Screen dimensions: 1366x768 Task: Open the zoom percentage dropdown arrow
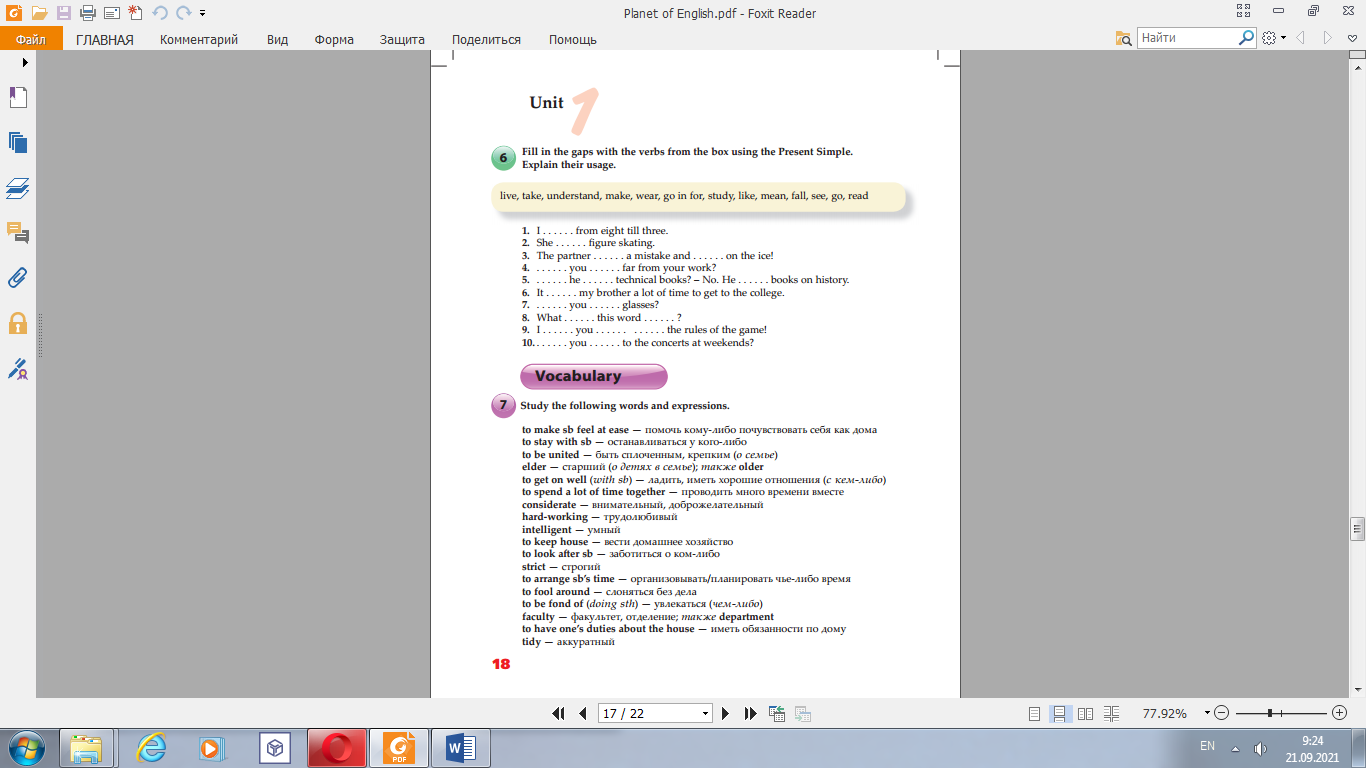[1207, 713]
